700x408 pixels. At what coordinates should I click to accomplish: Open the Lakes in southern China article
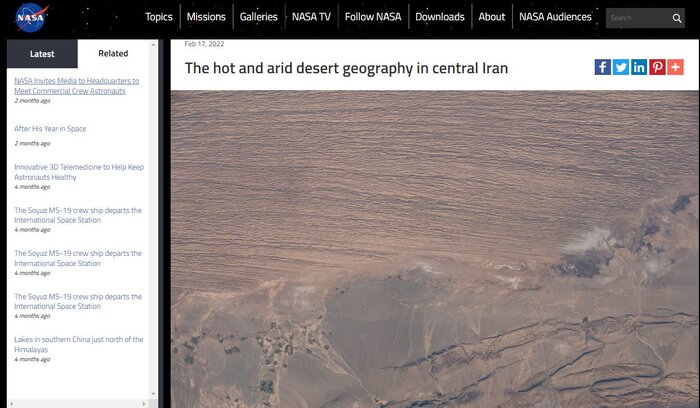[79, 344]
